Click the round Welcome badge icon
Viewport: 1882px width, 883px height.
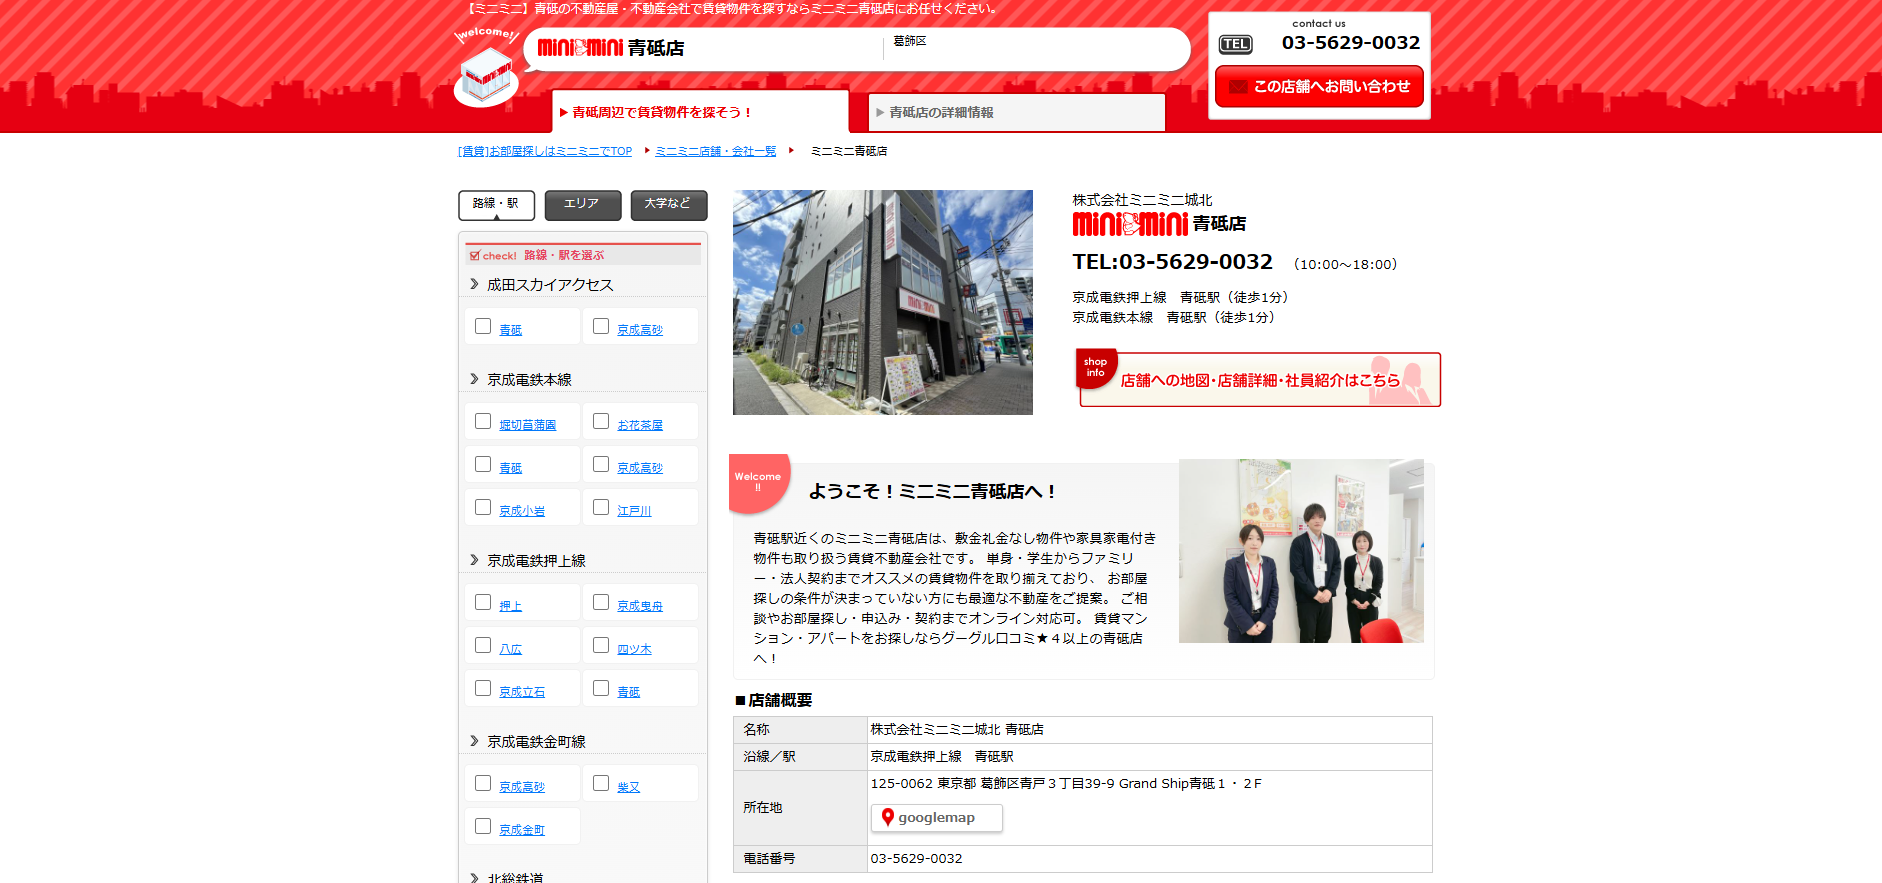[x=758, y=482]
